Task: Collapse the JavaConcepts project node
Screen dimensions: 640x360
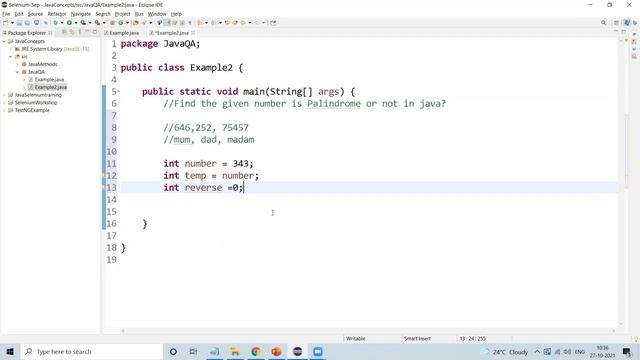Action: 4,41
